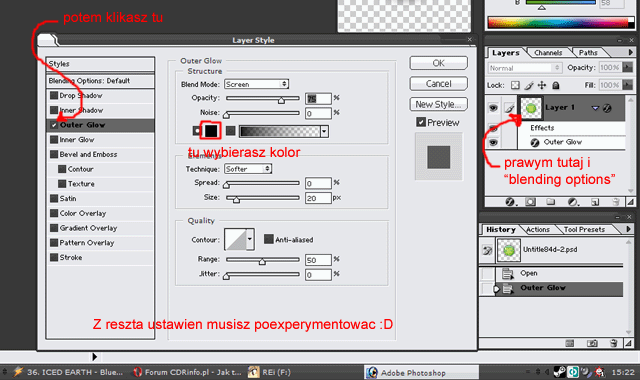Viewport: 640px width, 380px height.
Task: Create a new layer set folder
Action: [551, 202]
